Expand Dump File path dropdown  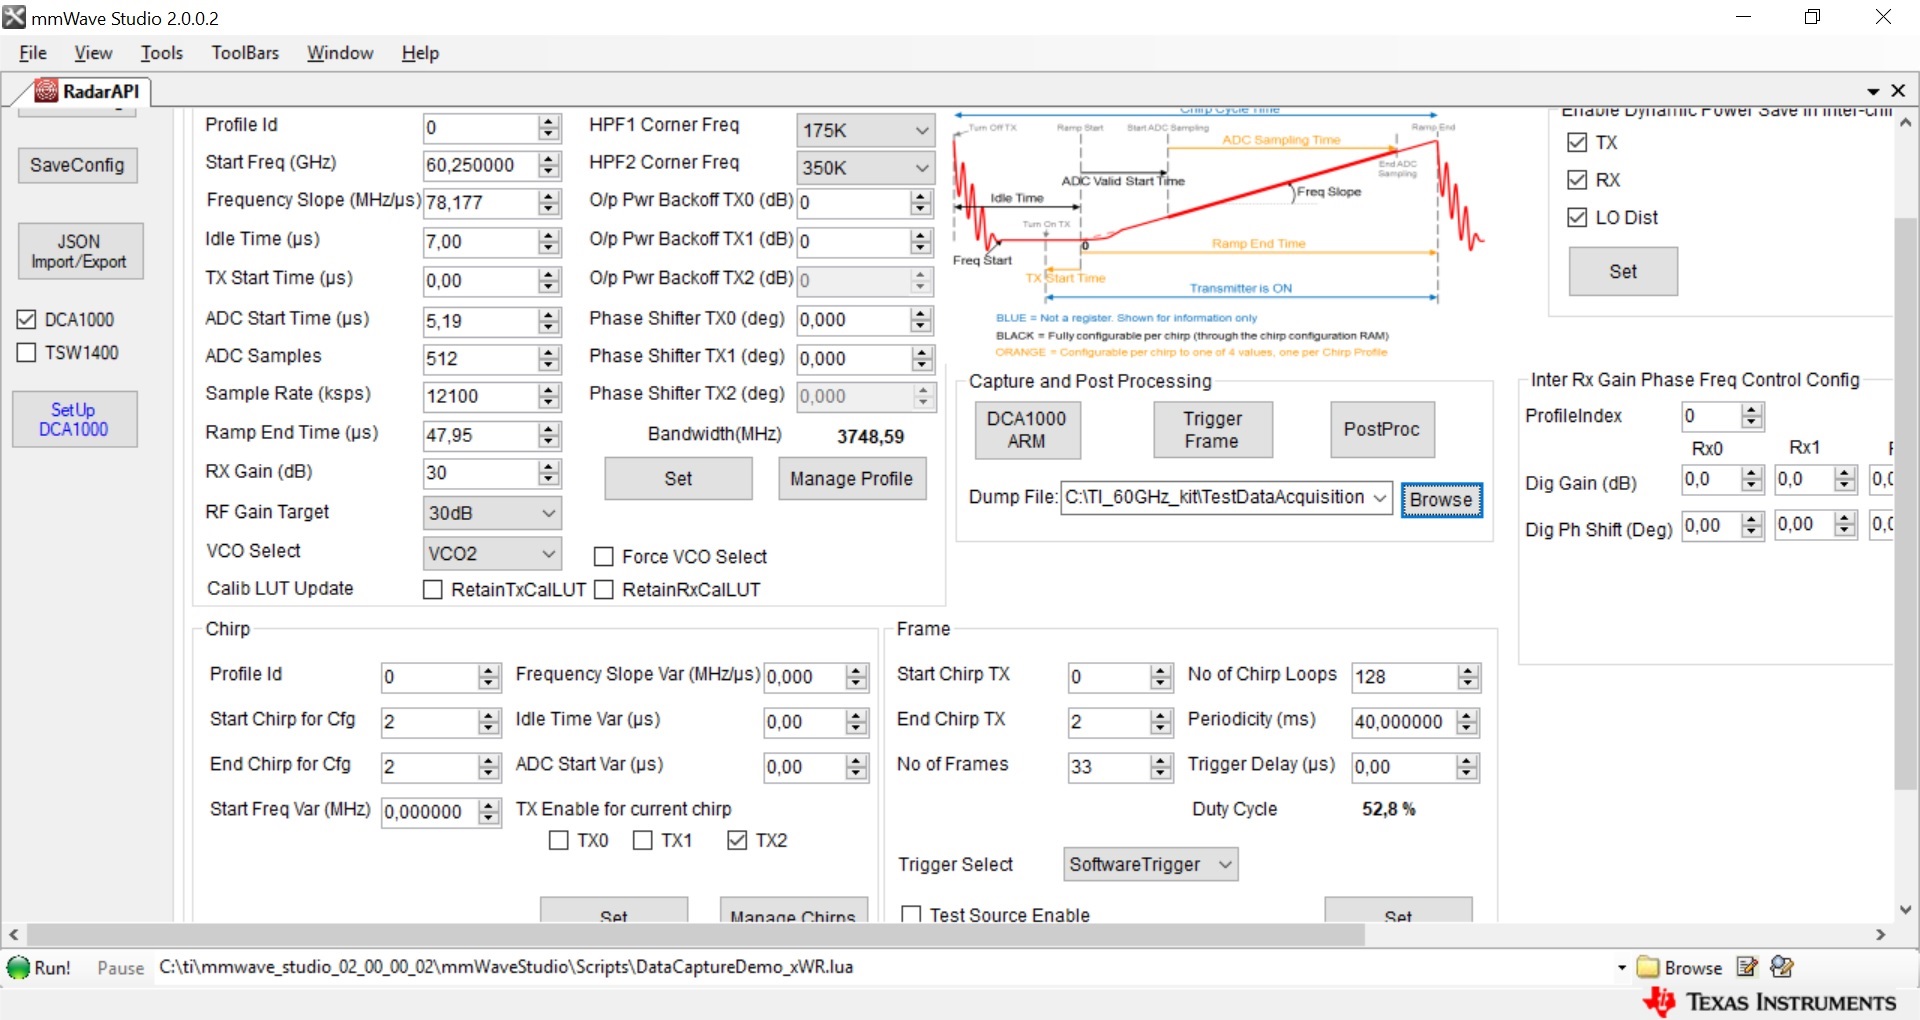tap(1380, 497)
